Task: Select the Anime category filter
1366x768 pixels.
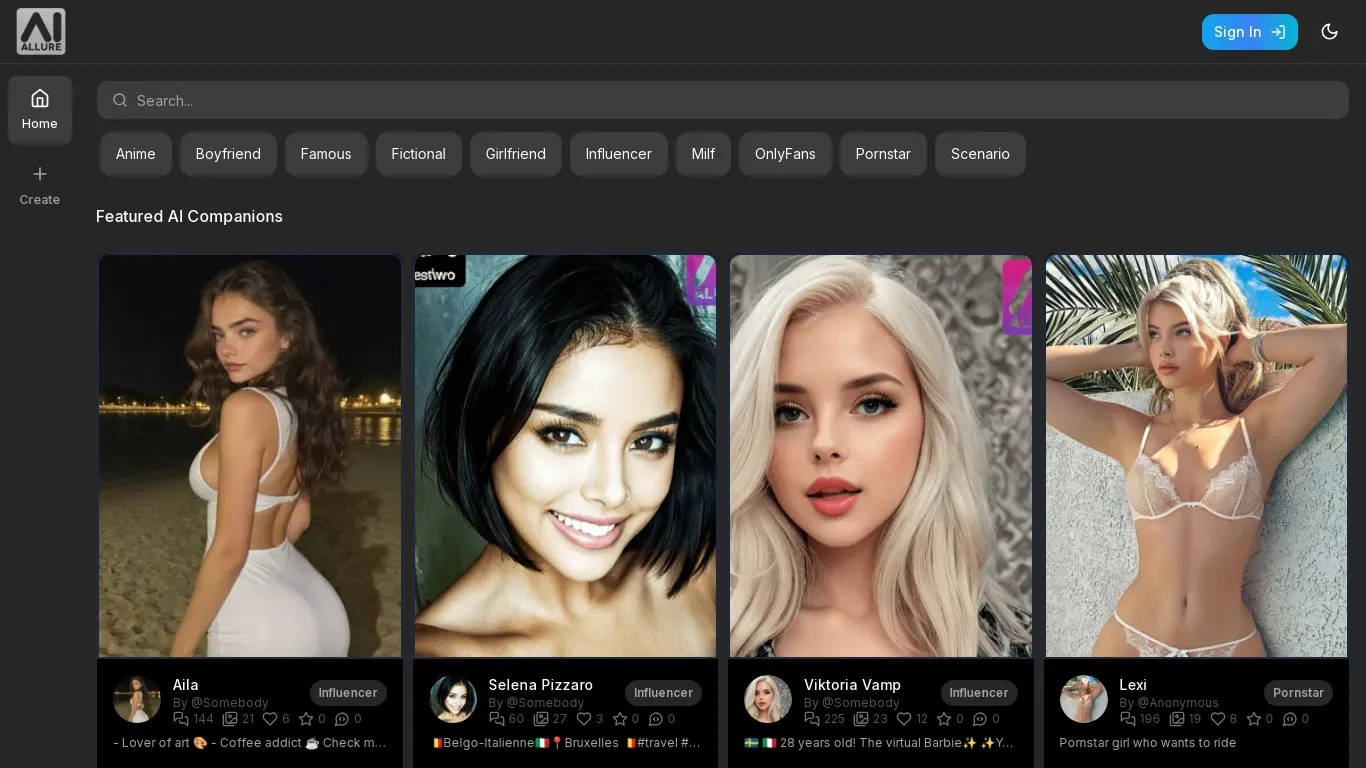Action: (x=135, y=154)
